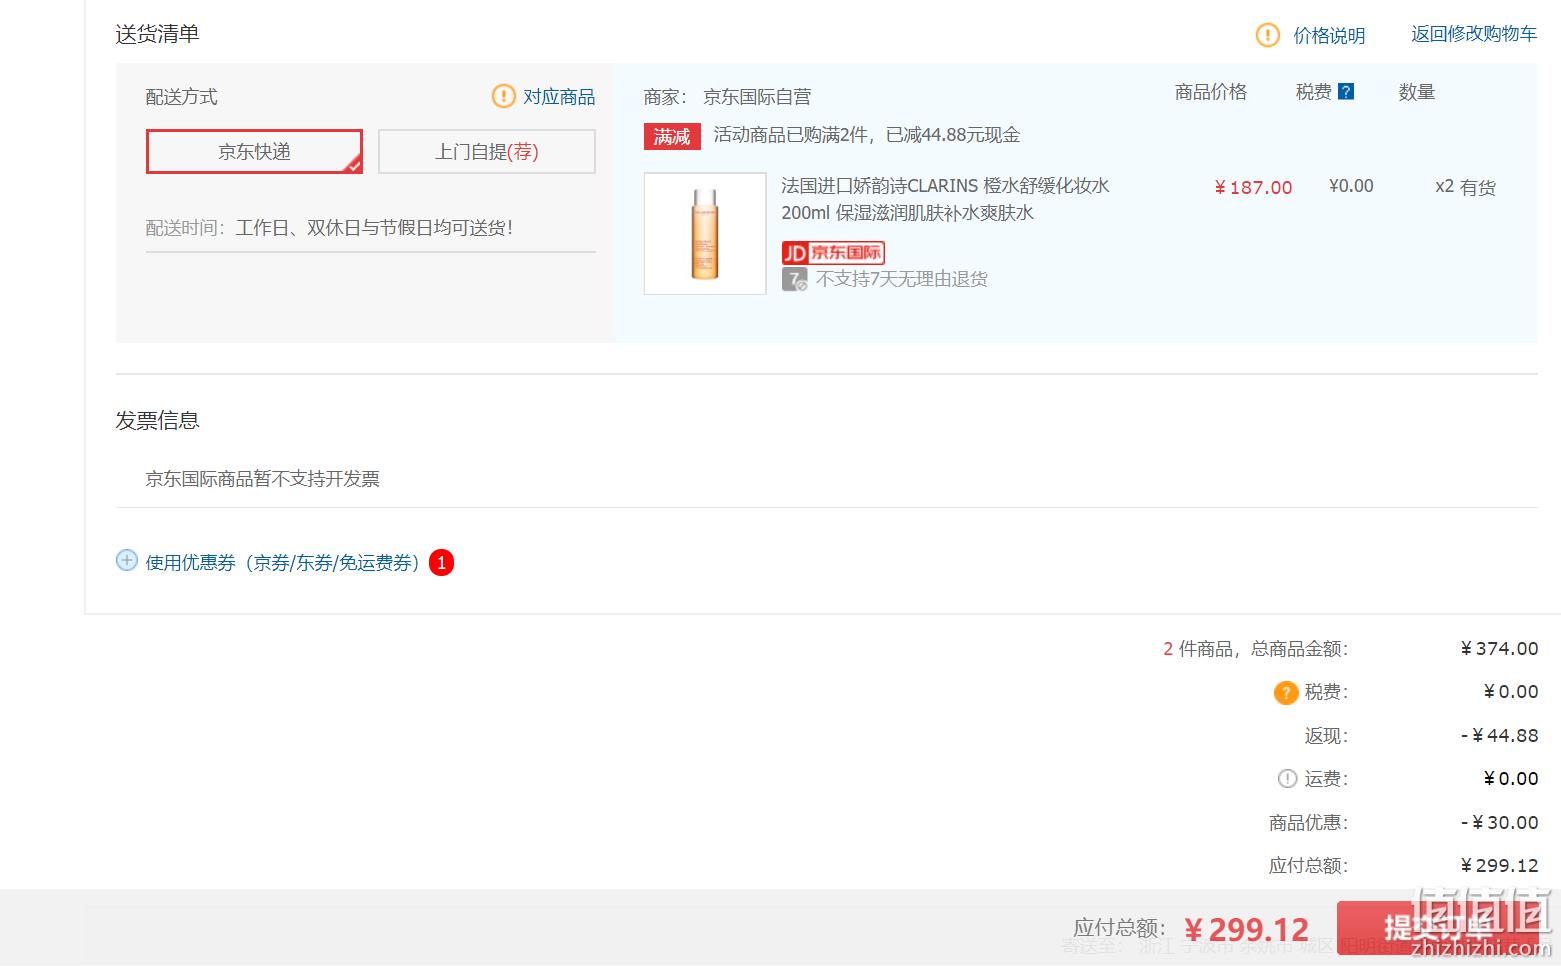Select 京东快递 delivery method
1561x966 pixels.
(x=254, y=151)
